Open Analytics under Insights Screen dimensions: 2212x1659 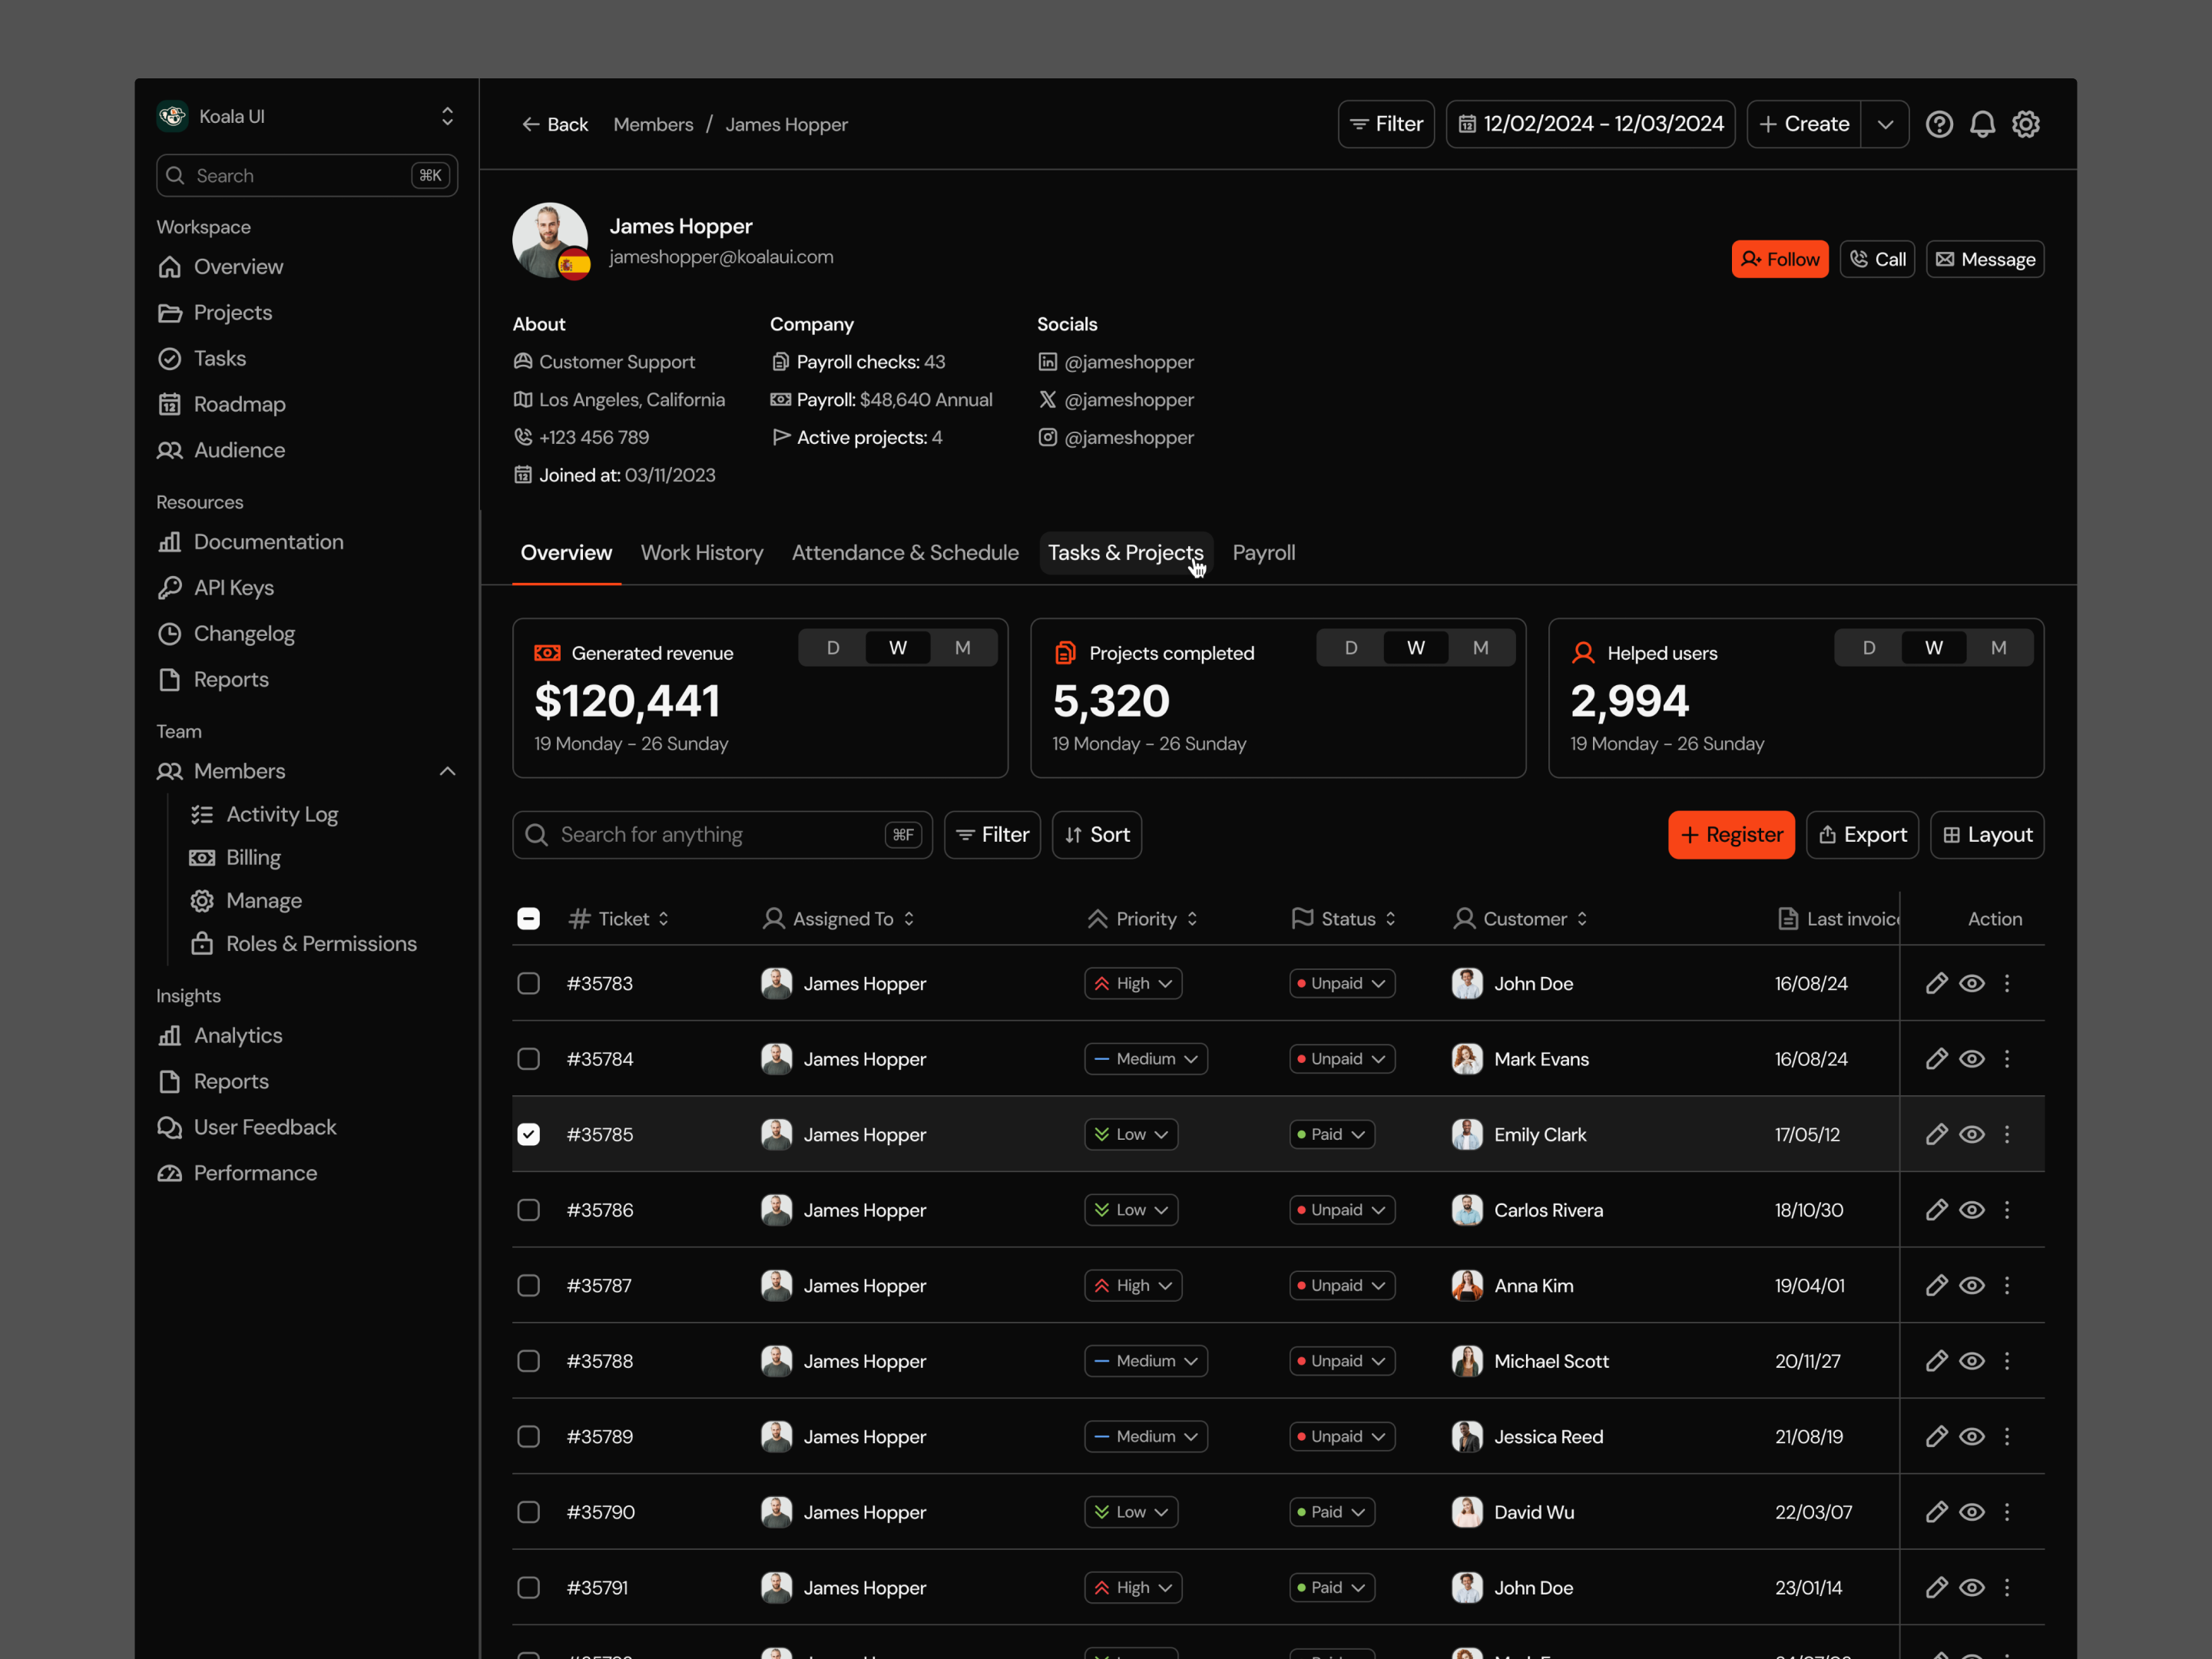[x=238, y=1035]
